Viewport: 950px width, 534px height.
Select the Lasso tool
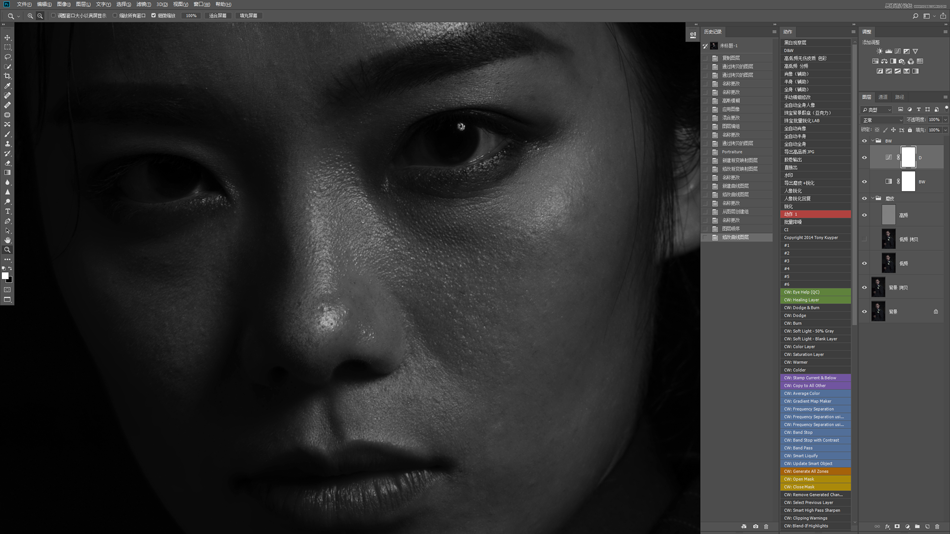click(x=7, y=57)
